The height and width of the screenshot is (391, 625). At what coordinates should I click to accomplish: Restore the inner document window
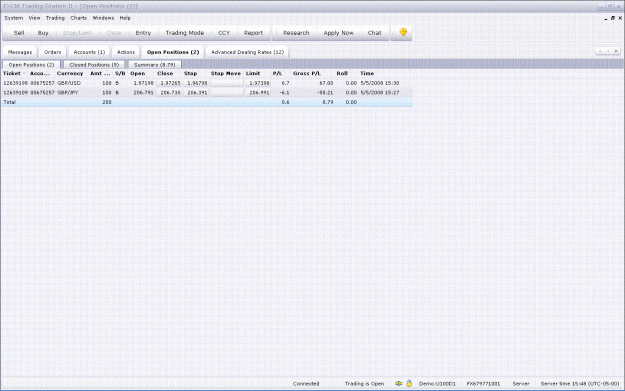pos(613,18)
